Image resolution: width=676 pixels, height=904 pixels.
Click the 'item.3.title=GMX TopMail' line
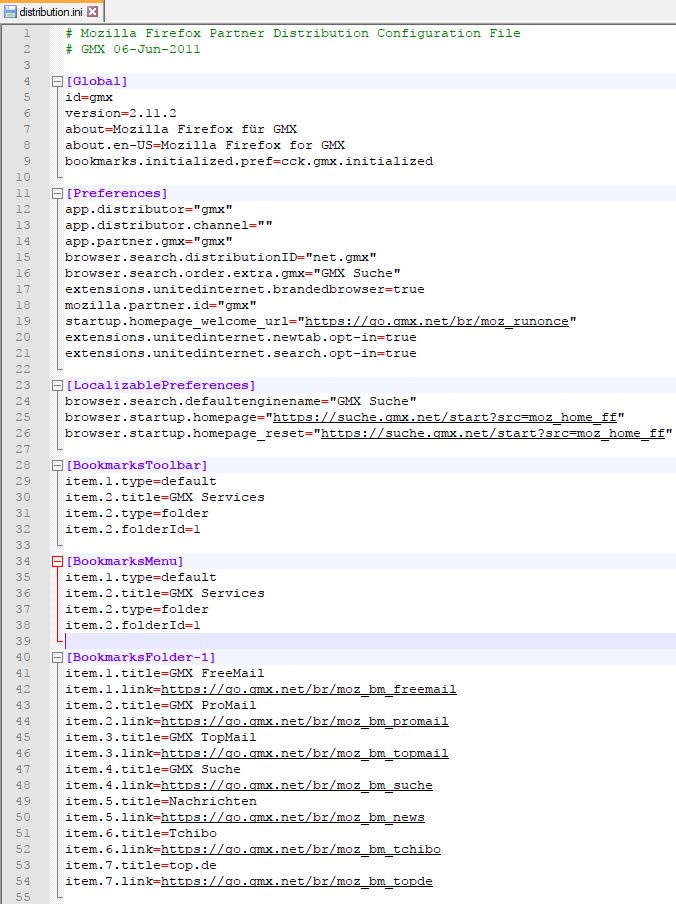tap(161, 737)
